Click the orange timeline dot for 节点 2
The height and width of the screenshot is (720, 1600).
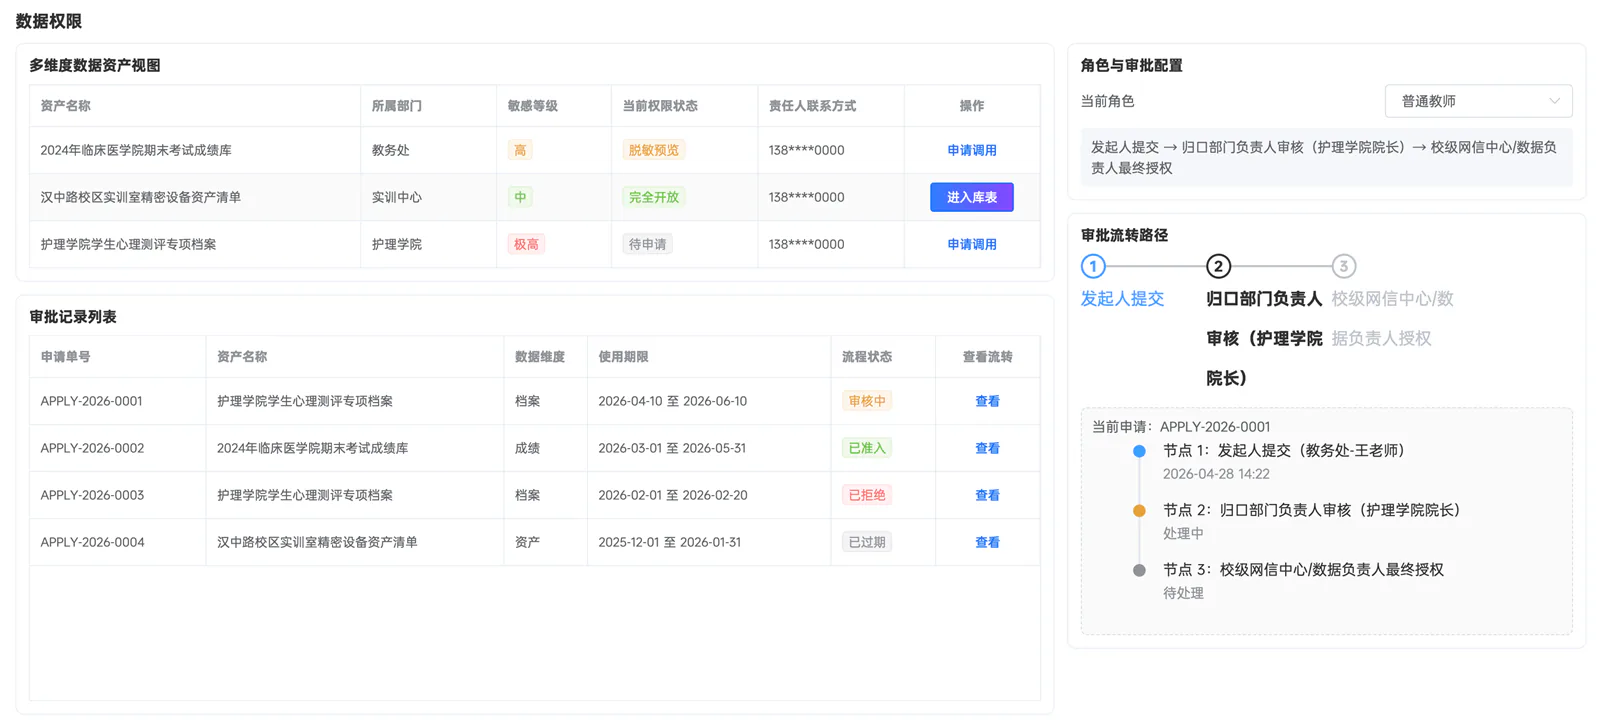click(1139, 511)
